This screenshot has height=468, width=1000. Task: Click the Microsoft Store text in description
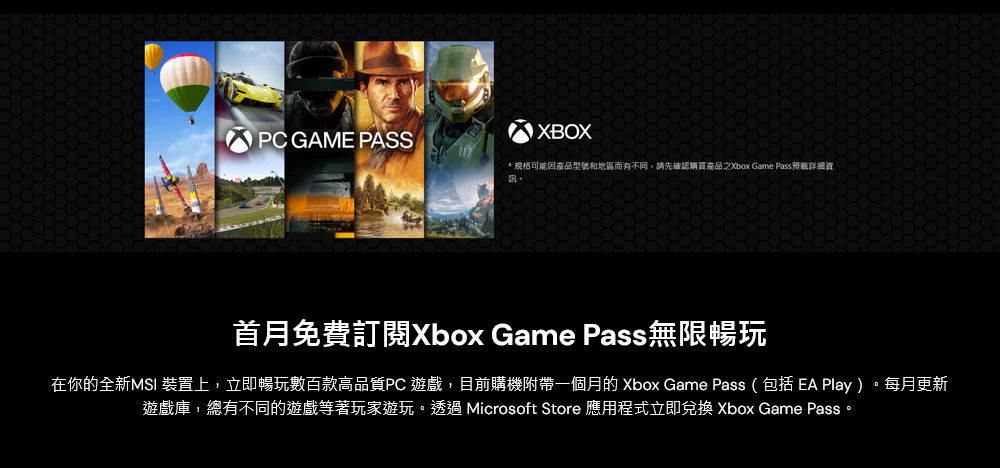(x=523, y=408)
